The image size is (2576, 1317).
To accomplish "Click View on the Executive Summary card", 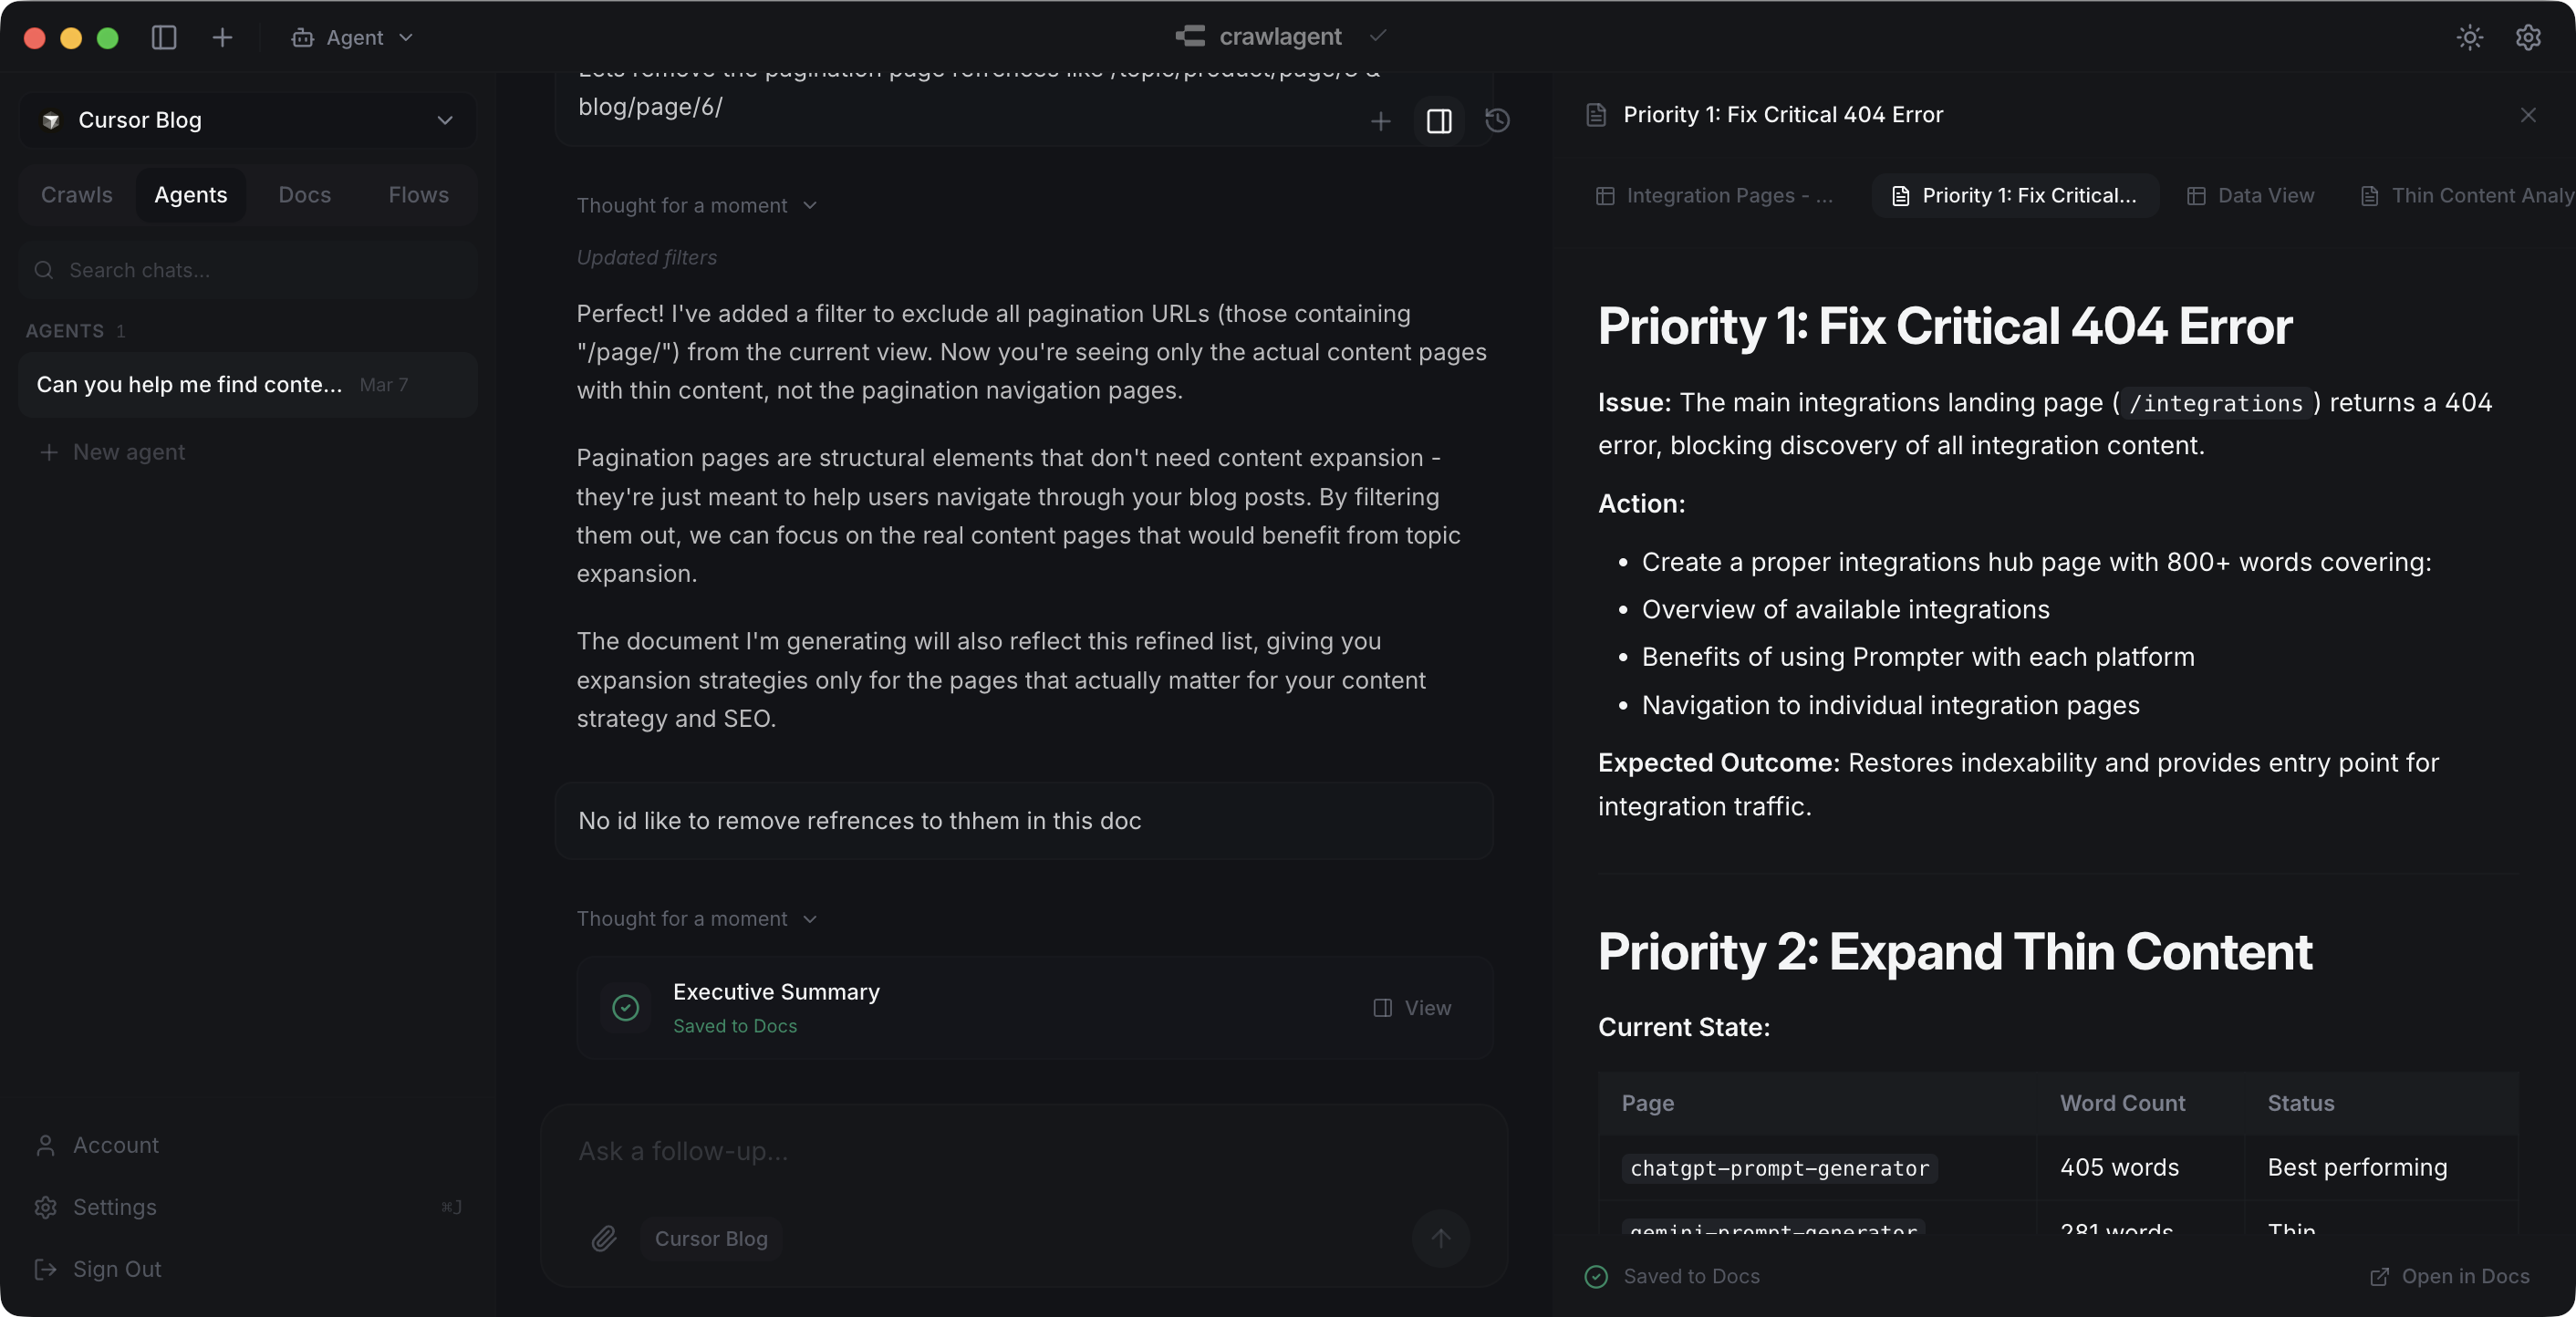I will click(1412, 1007).
